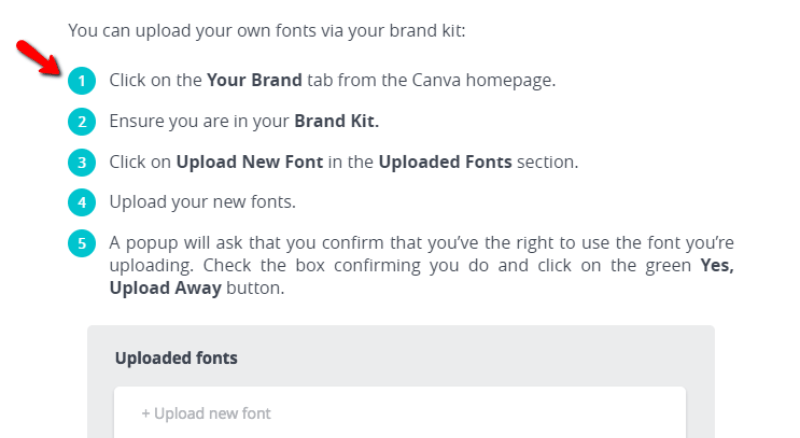Click the intro sentence about your brand kit
This screenshot has width=800, height=438.
click(267, 30)
